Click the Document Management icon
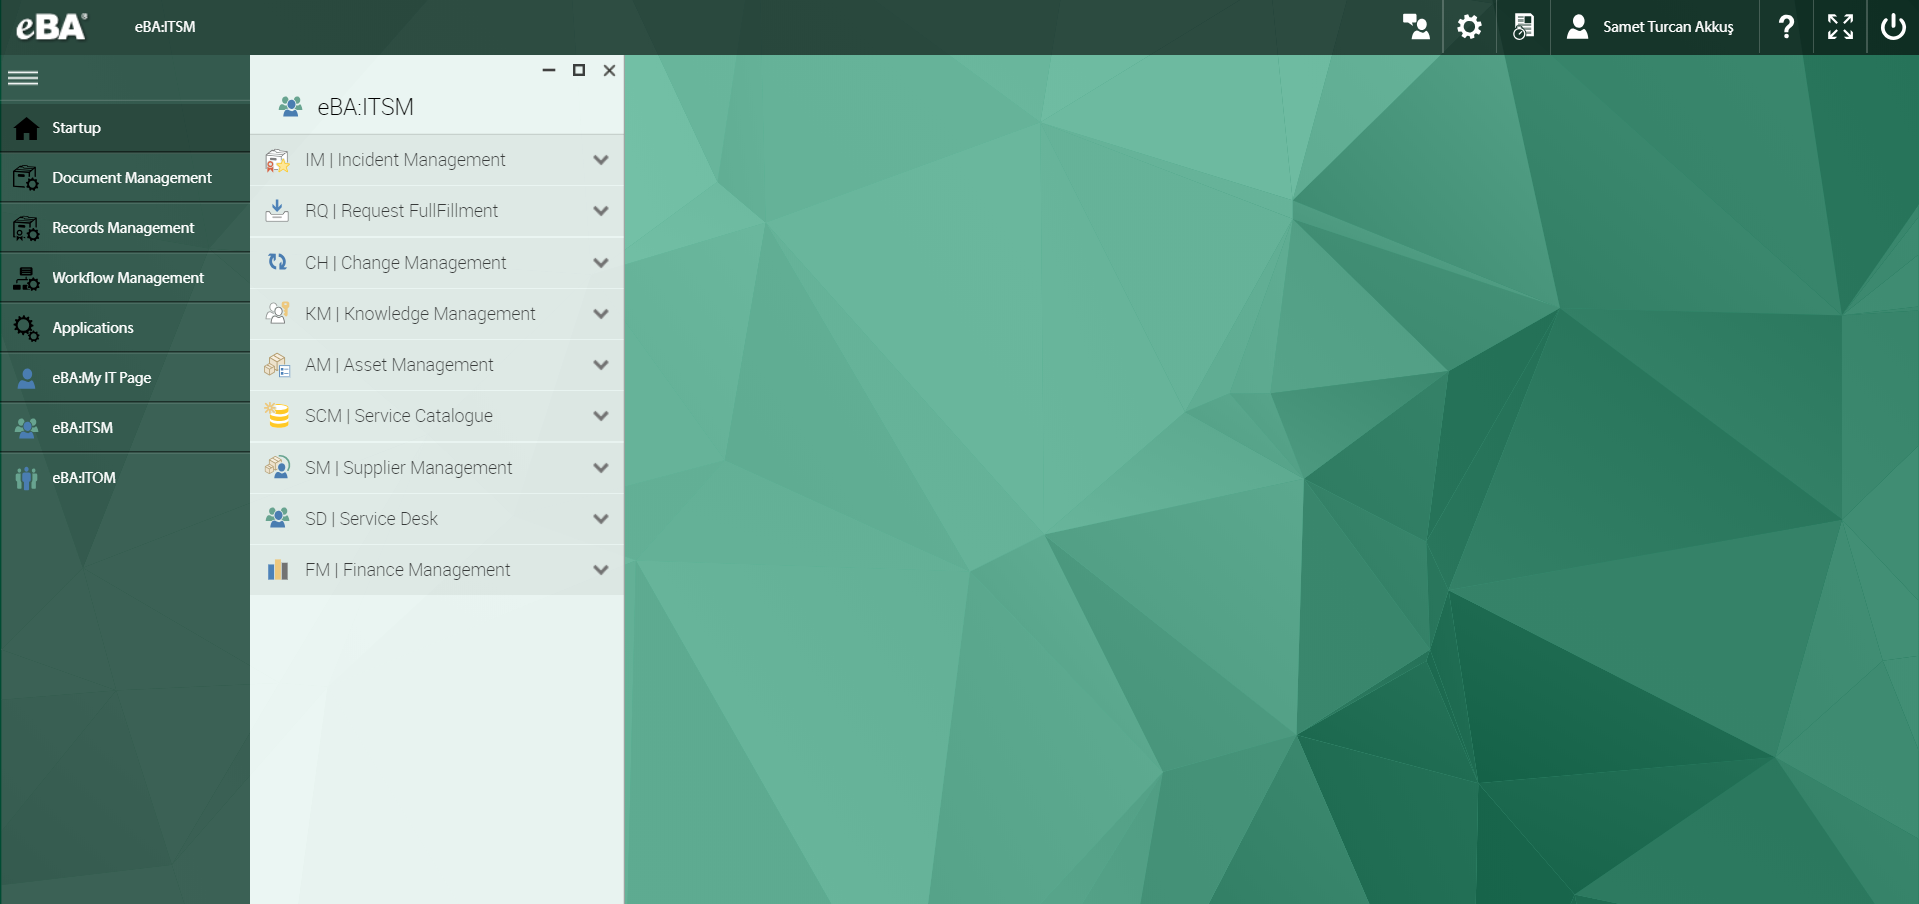Screen dimensions: 1919x904 coord(27,178)
